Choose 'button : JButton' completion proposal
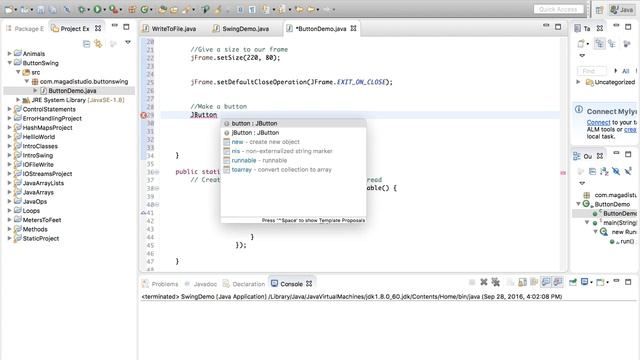Screen dimensions: 640x360 click(293, 123)
